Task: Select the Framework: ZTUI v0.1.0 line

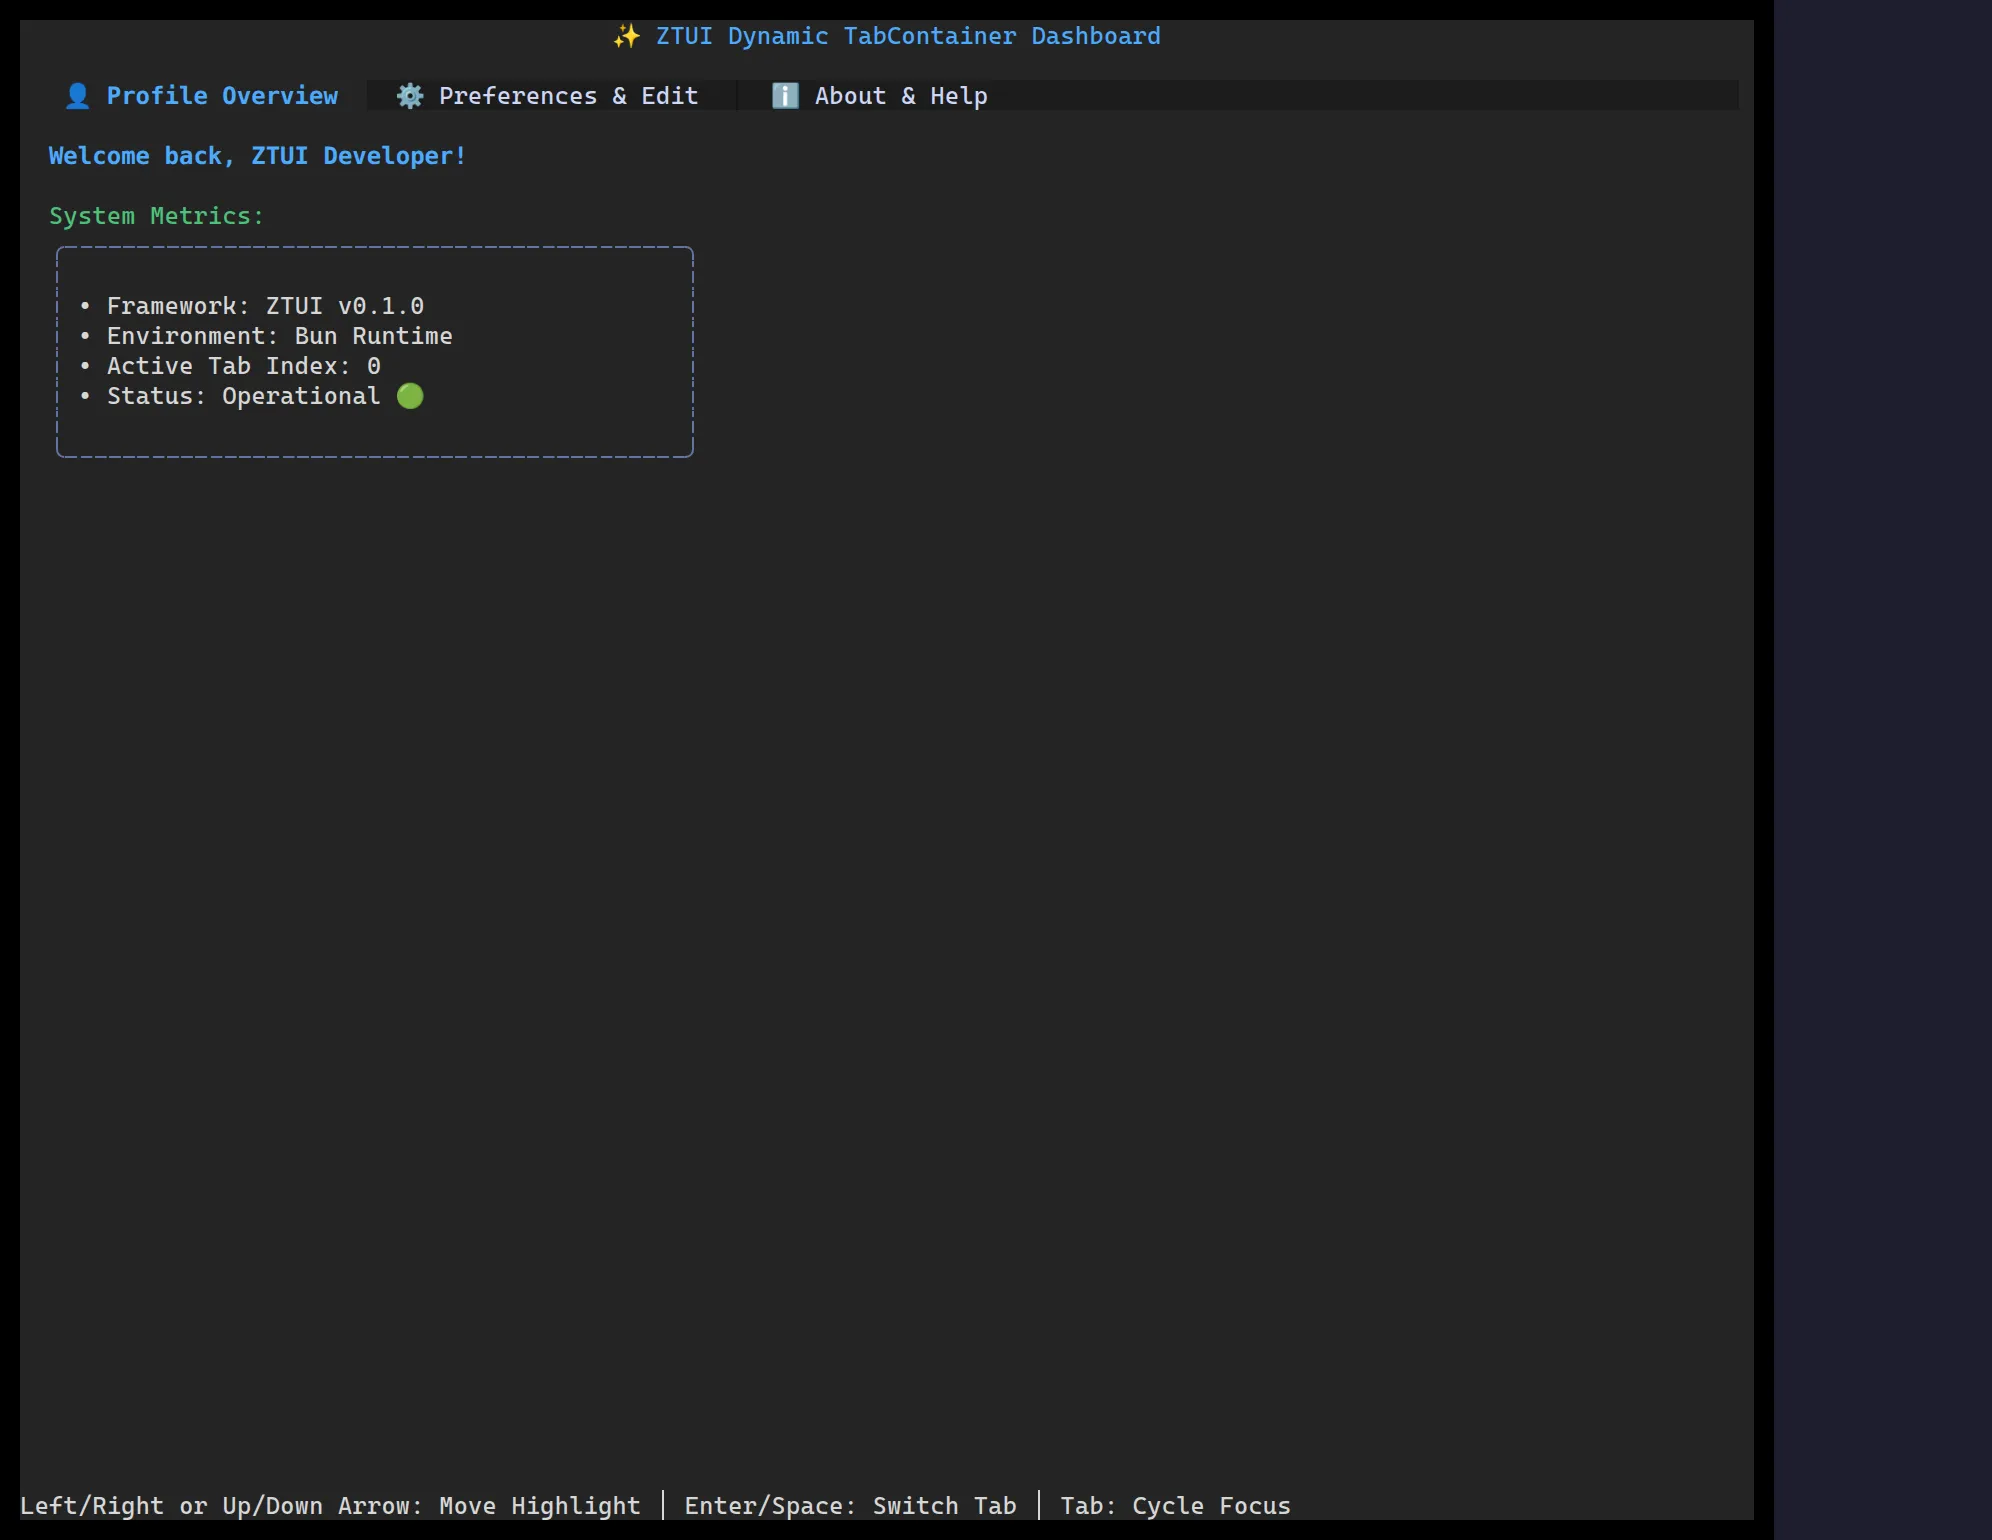Action: click(x=252, y=306)
